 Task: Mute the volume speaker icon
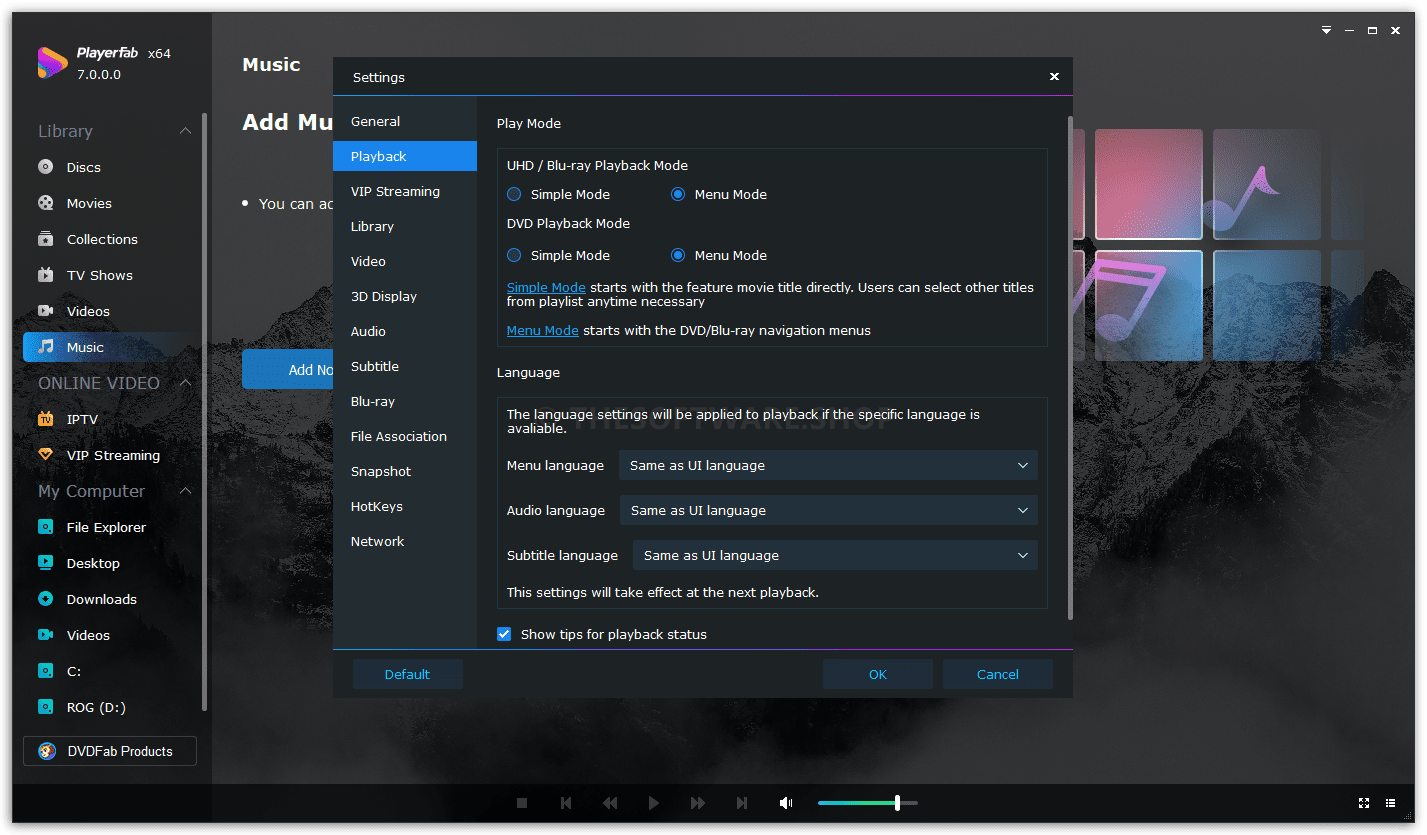[x=786, y=803]
